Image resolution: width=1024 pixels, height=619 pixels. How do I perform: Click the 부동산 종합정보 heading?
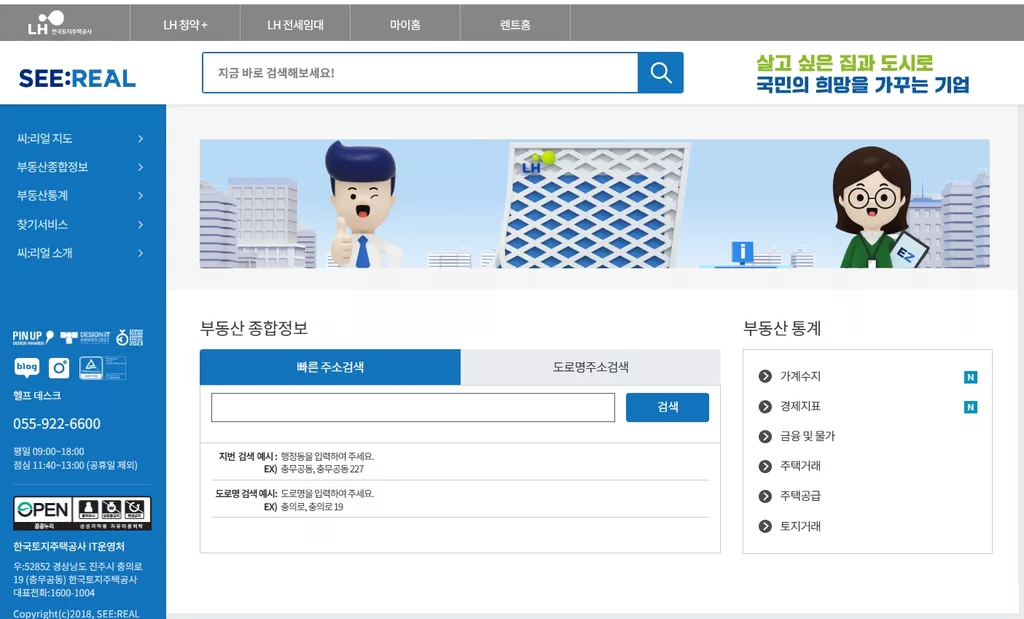(x=253, y=328)
